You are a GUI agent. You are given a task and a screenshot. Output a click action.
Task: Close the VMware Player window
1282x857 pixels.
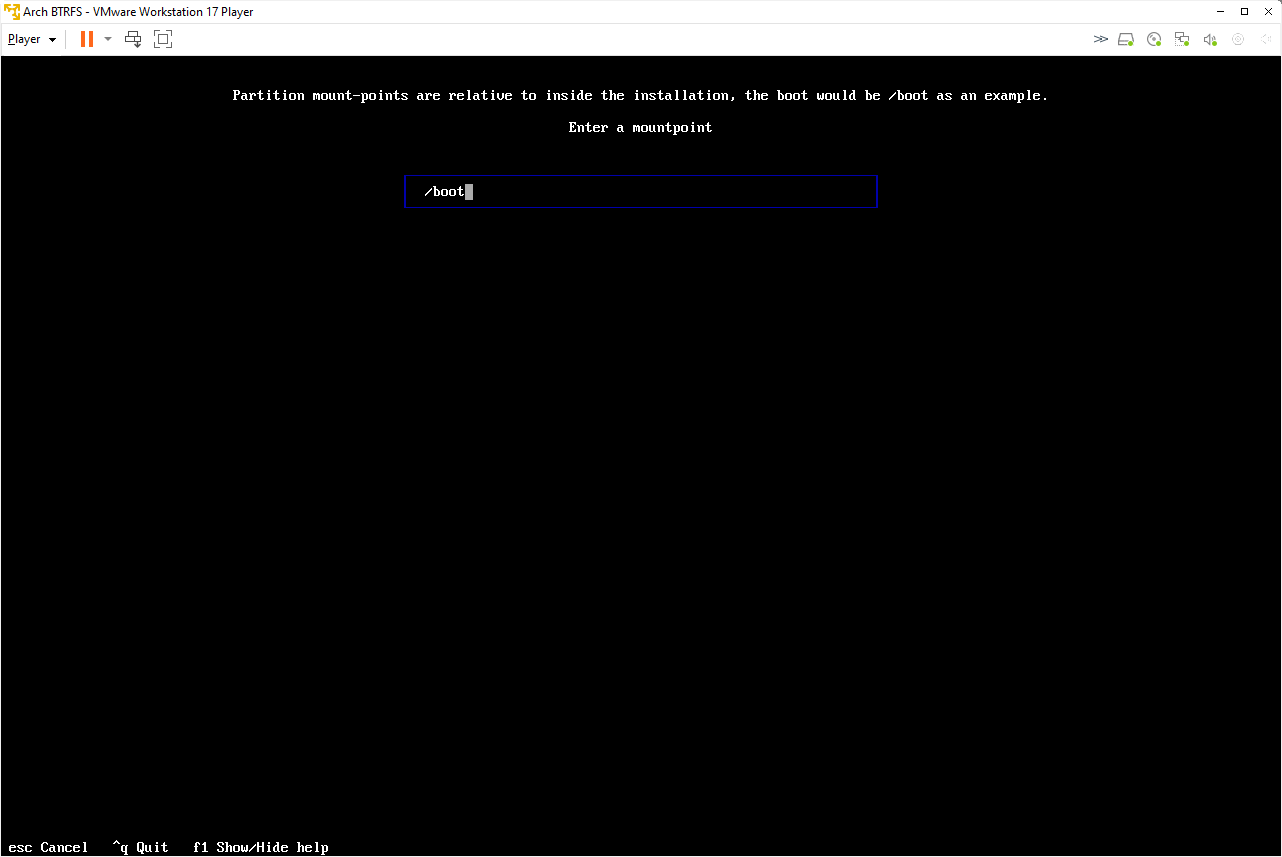pos(1269,12)
